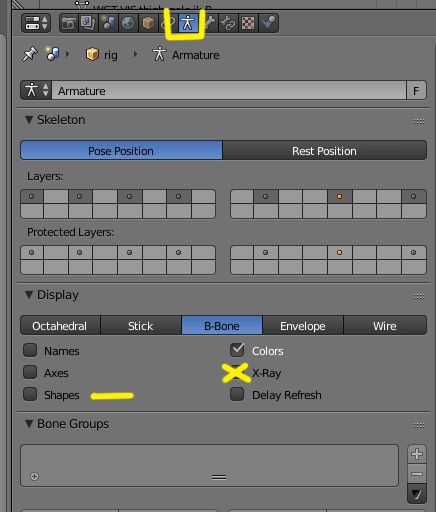Select Envelope bone display
436x512 pixels.
coord(303,325)
